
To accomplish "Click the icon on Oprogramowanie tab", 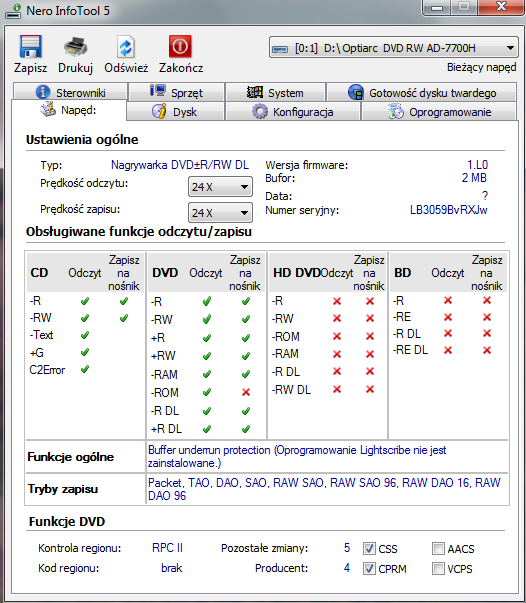I will (396, 112).
